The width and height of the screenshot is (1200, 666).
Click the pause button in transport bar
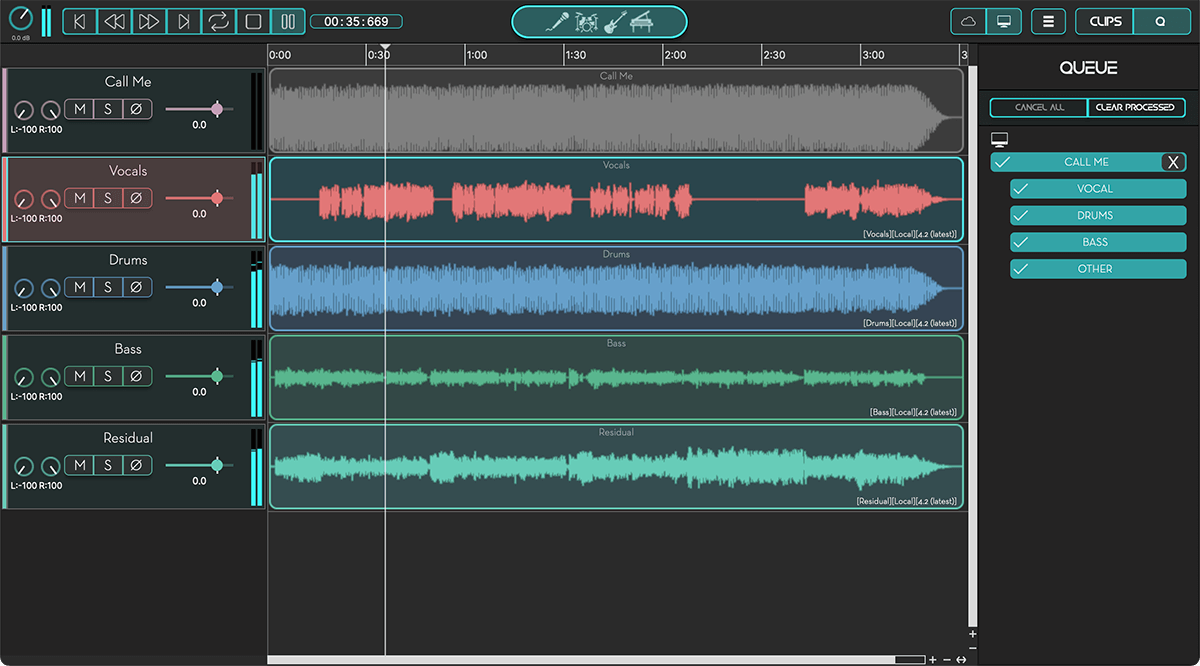287,21
